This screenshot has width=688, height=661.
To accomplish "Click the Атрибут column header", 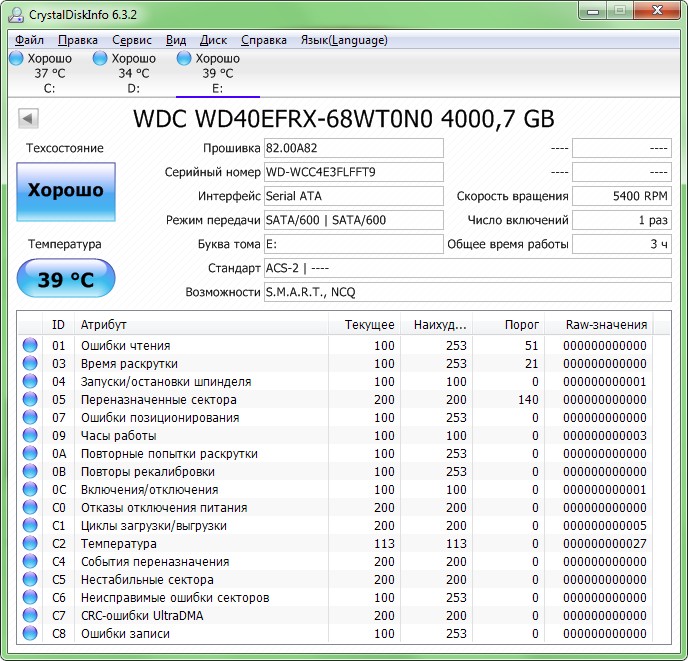I will 201,325.
